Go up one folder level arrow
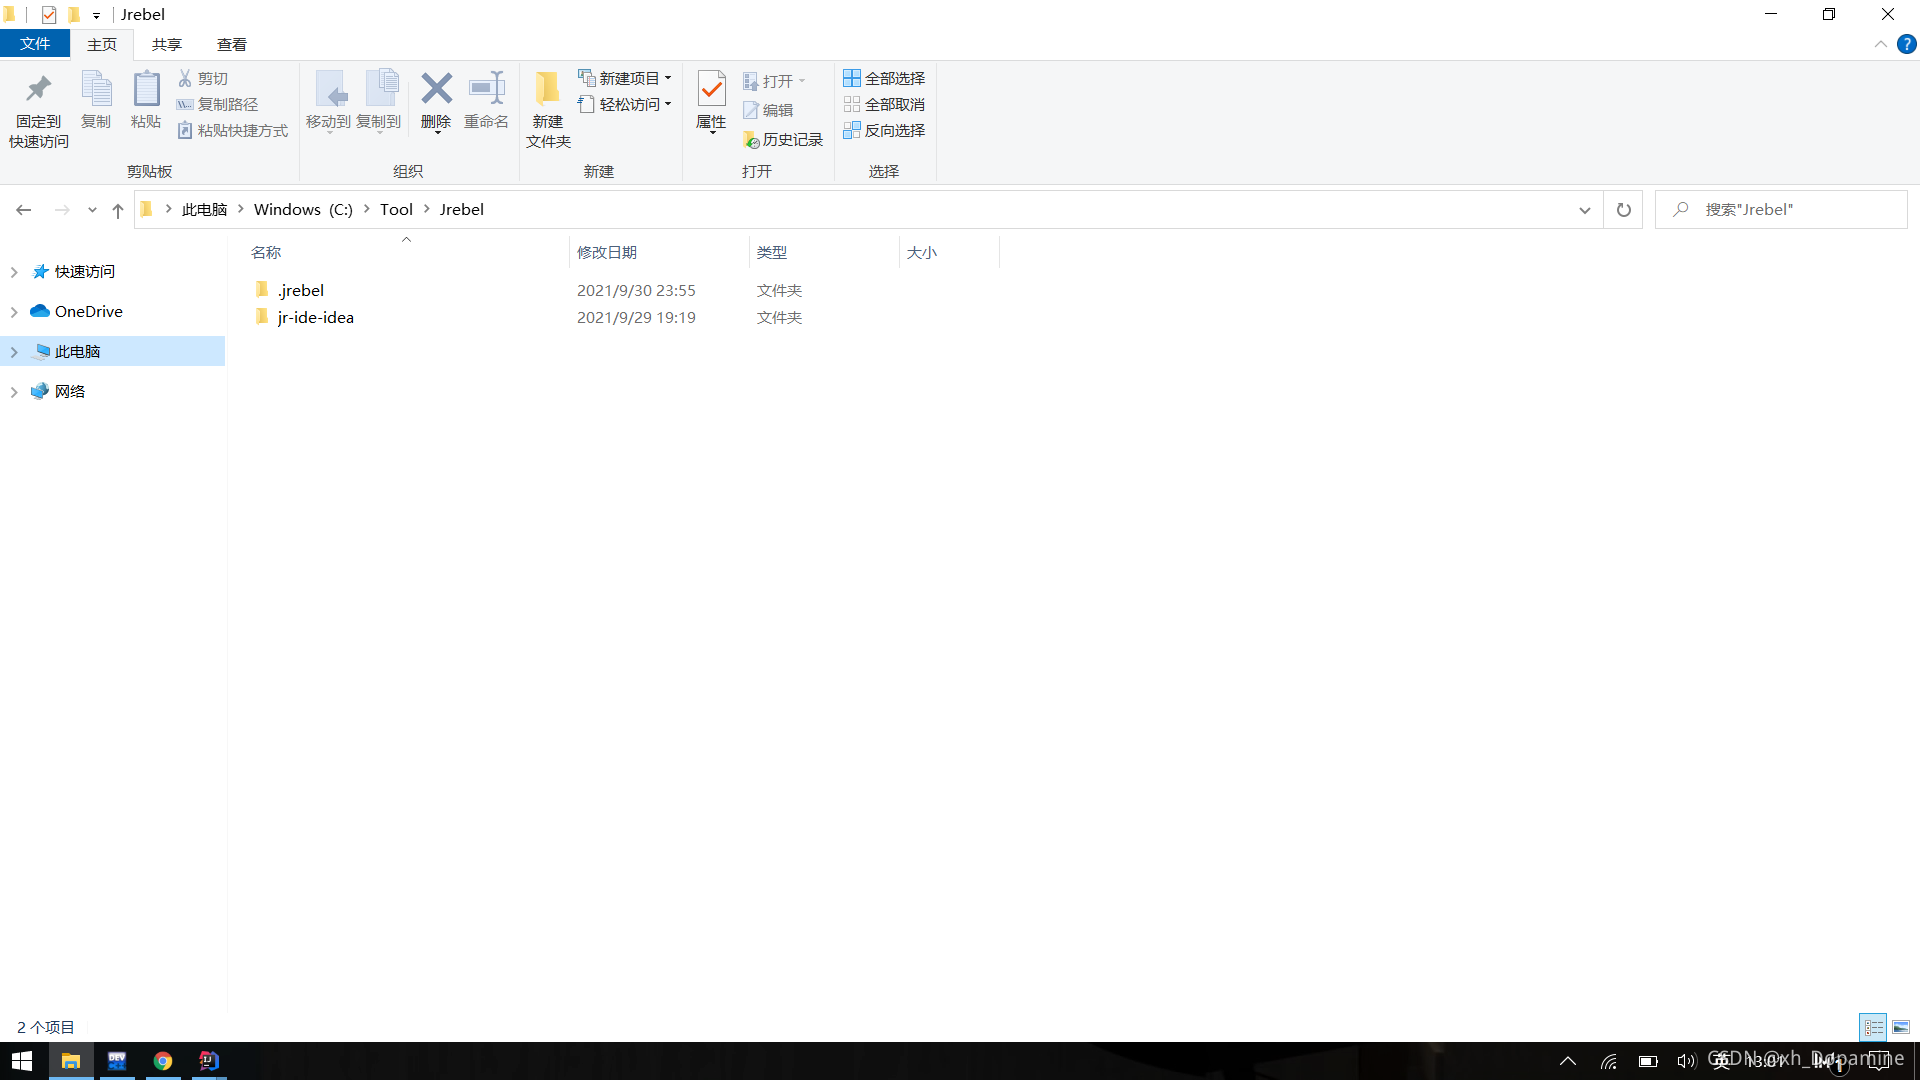Viewport: 1920px width, 1080px height. [x=118, y=210]
